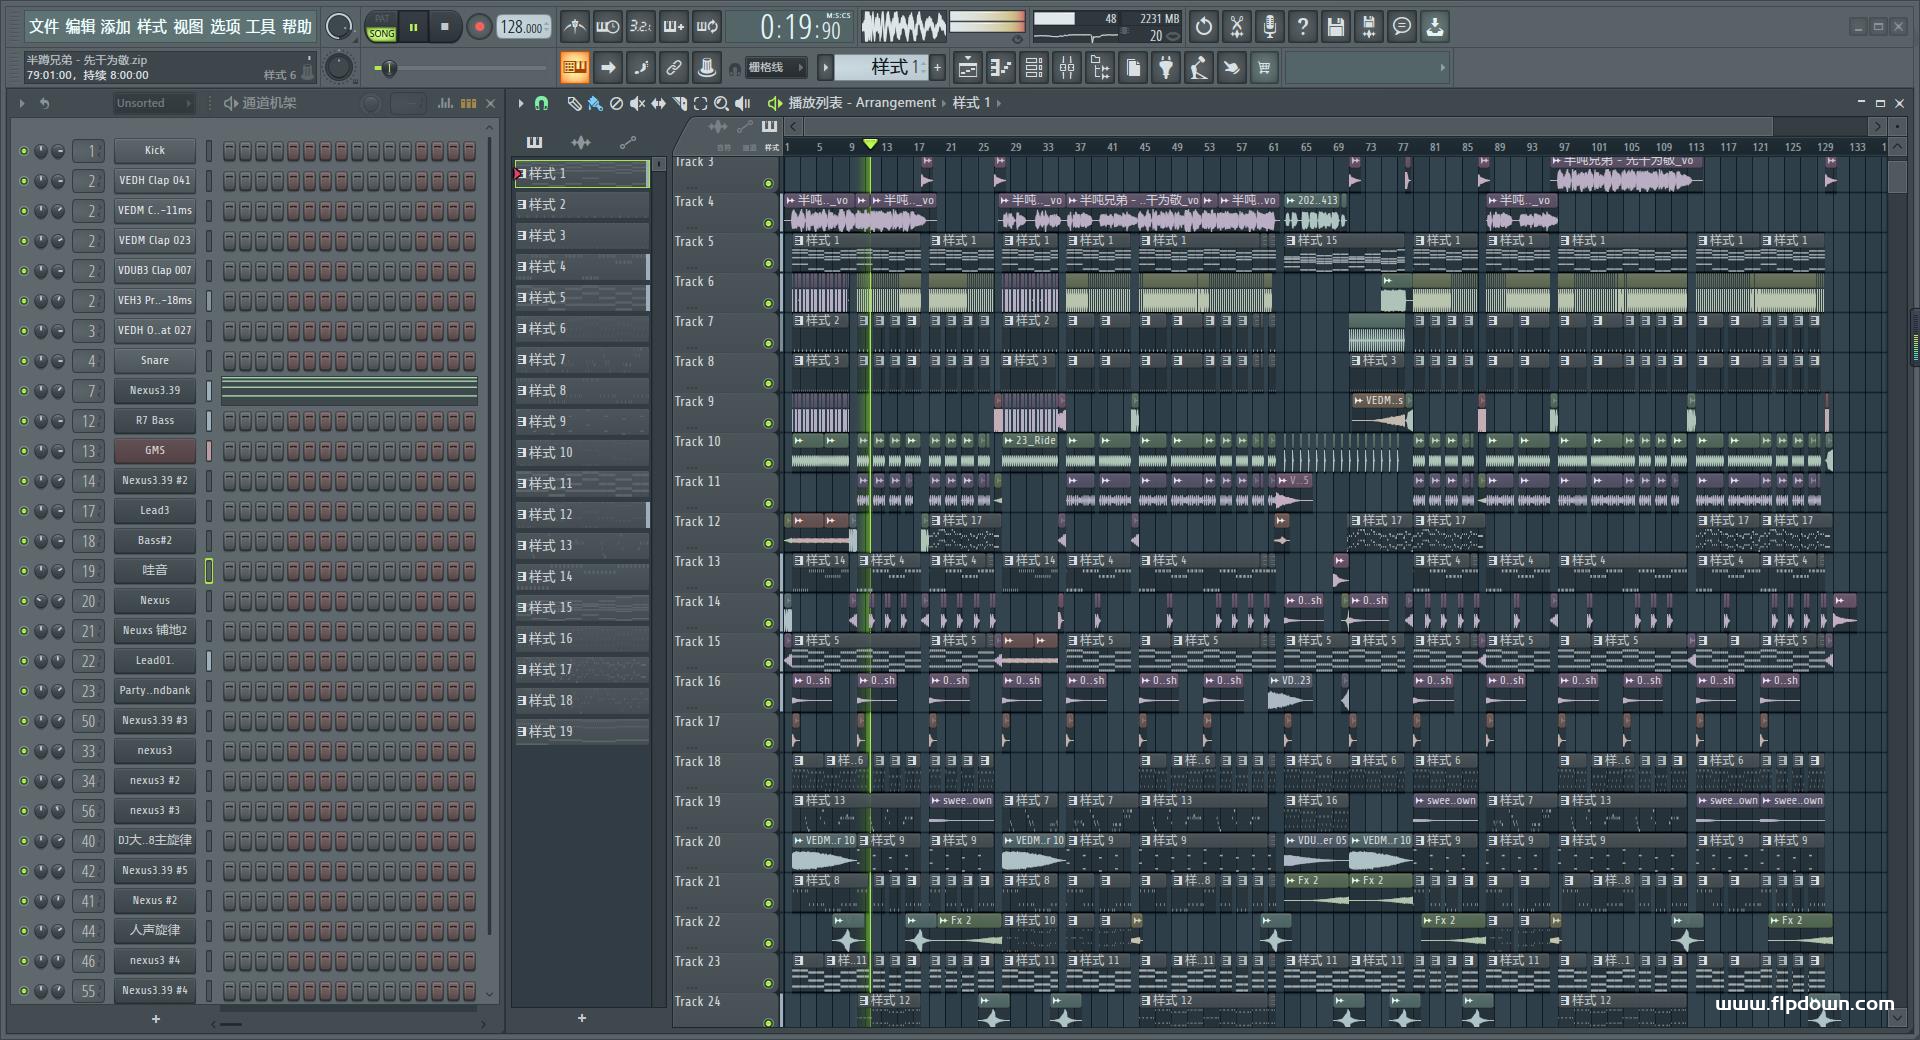Open the piano roll view icon
This screenshot has width=1920, height=1040.
tap(1001, 68)
